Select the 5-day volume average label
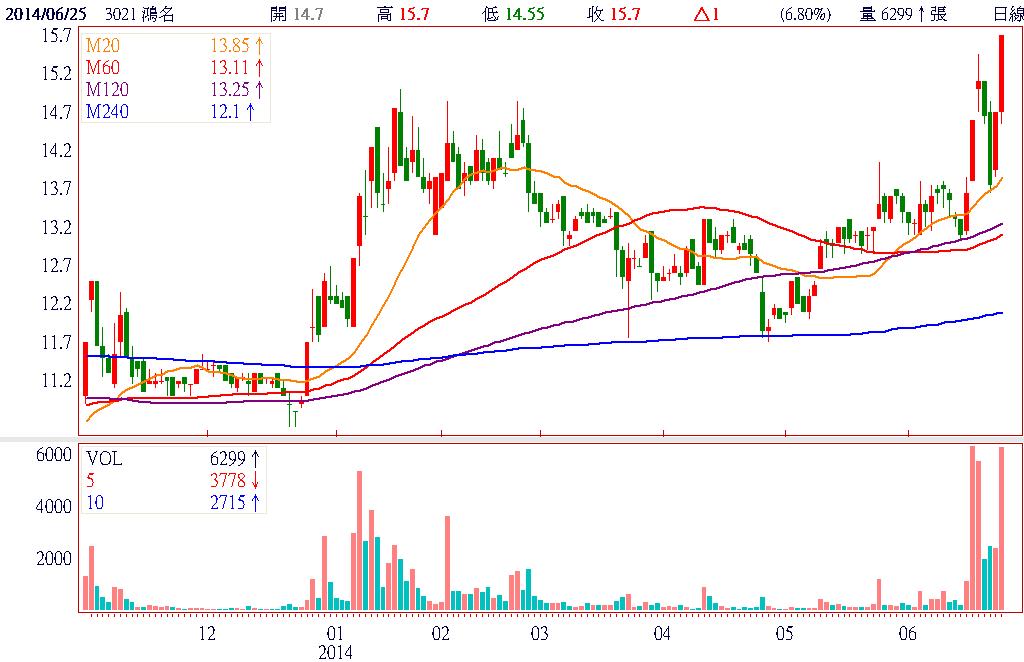 pos(91,481)
